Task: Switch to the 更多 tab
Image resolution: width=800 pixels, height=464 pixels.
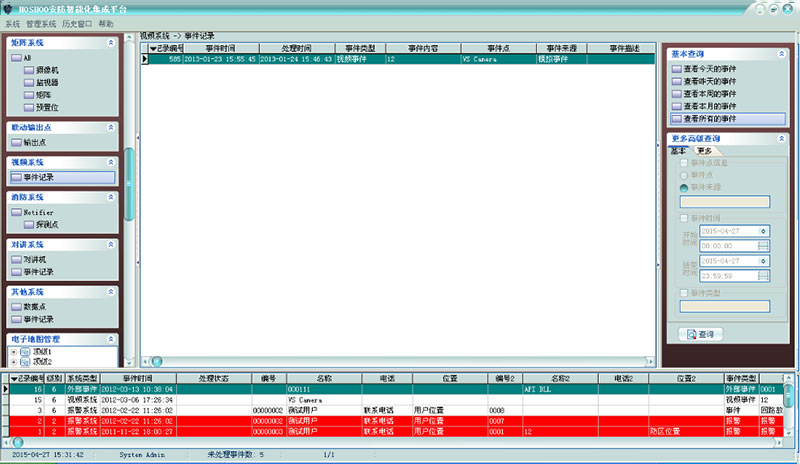Action: point(704,151)
